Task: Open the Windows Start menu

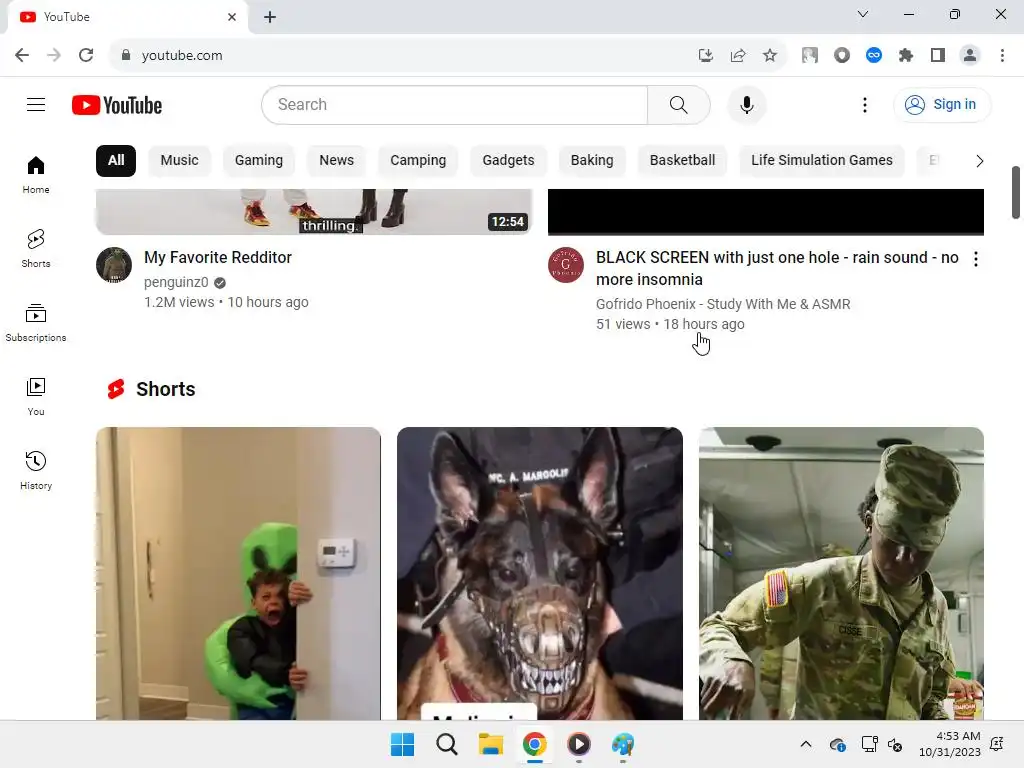Action: click(402, 744)
